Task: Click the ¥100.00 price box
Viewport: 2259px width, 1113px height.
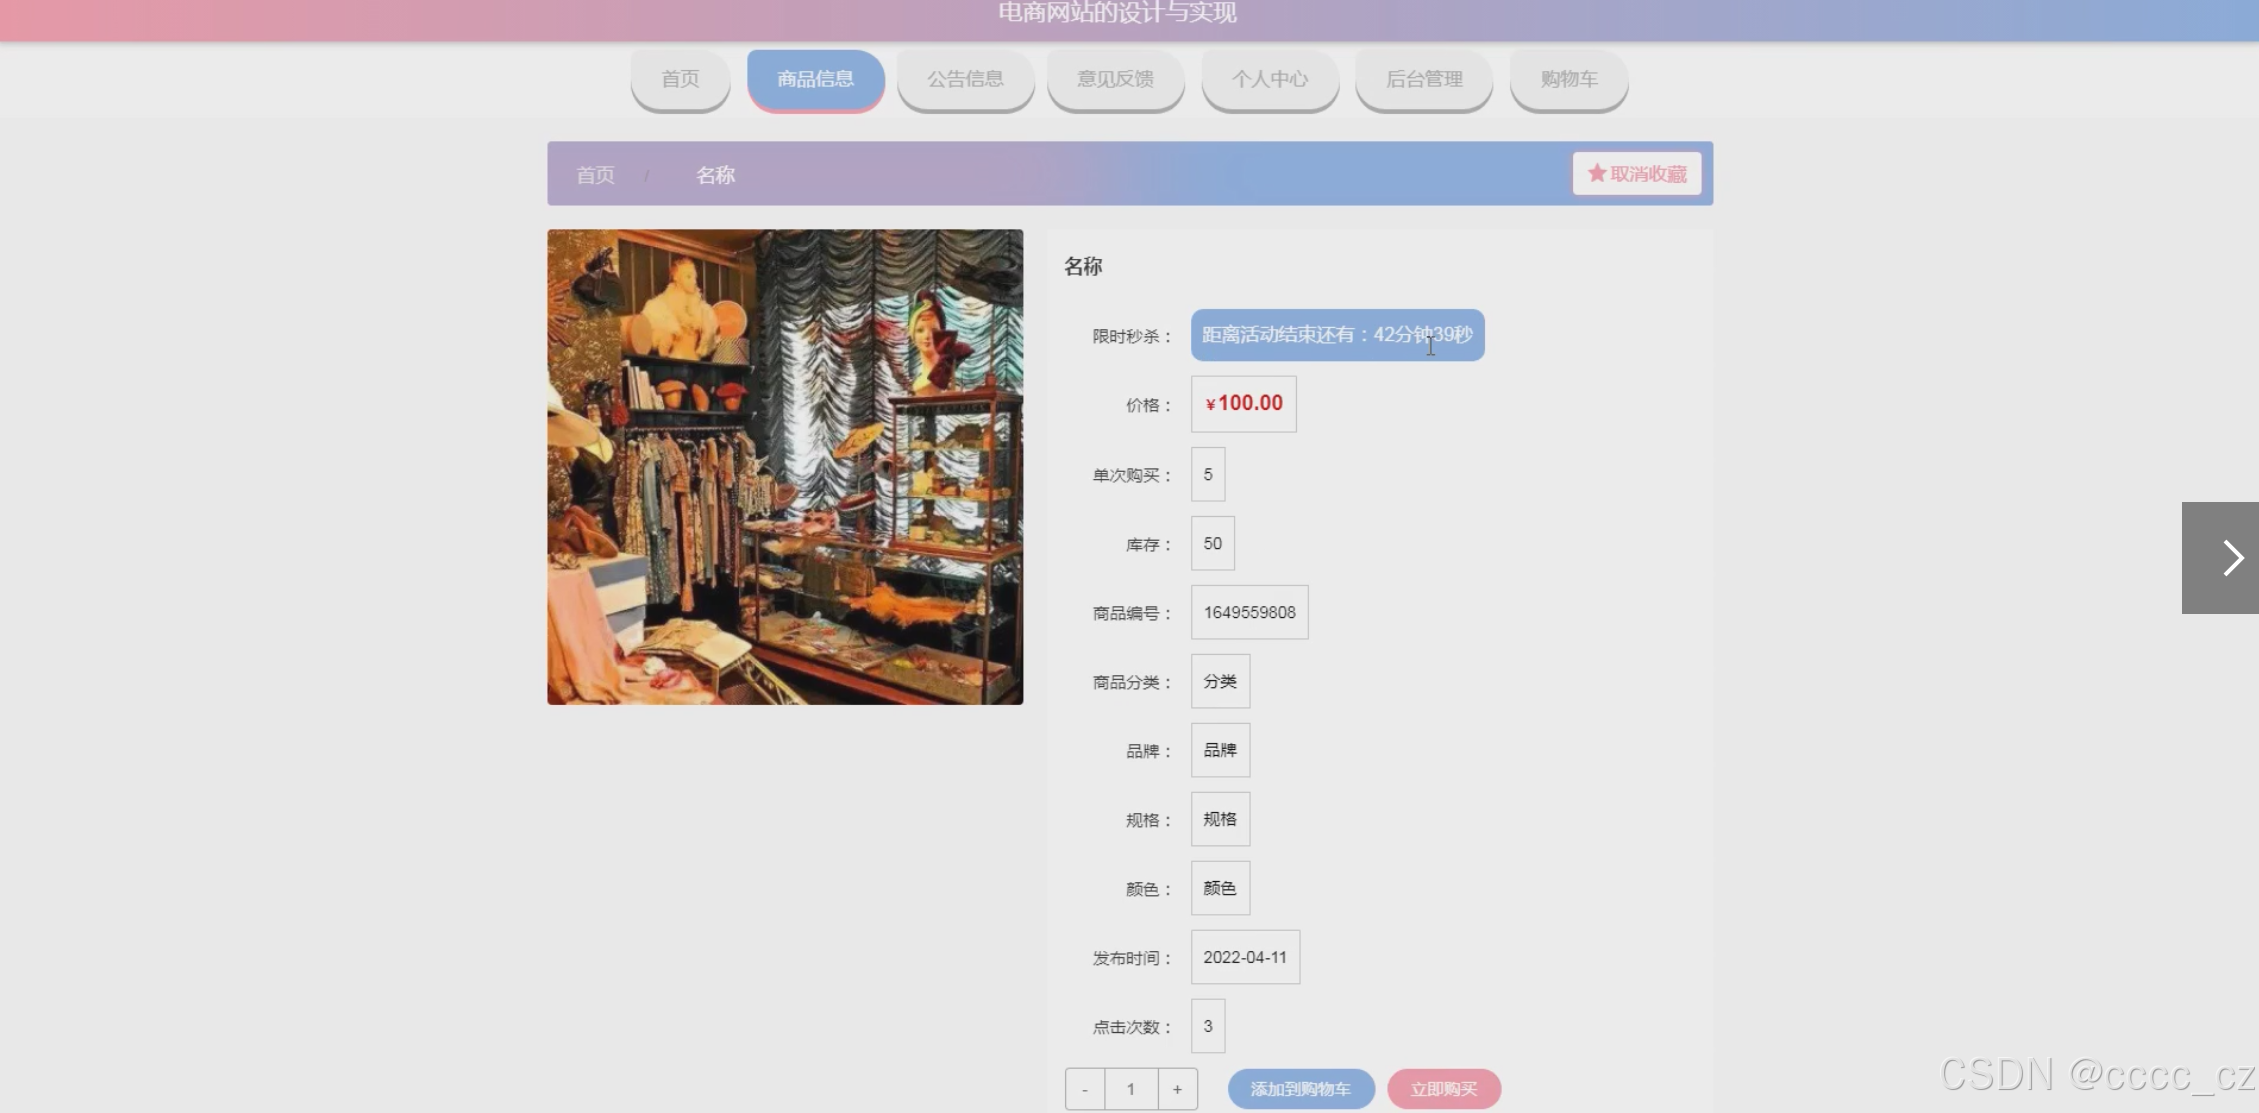Action: point(1243,404)
